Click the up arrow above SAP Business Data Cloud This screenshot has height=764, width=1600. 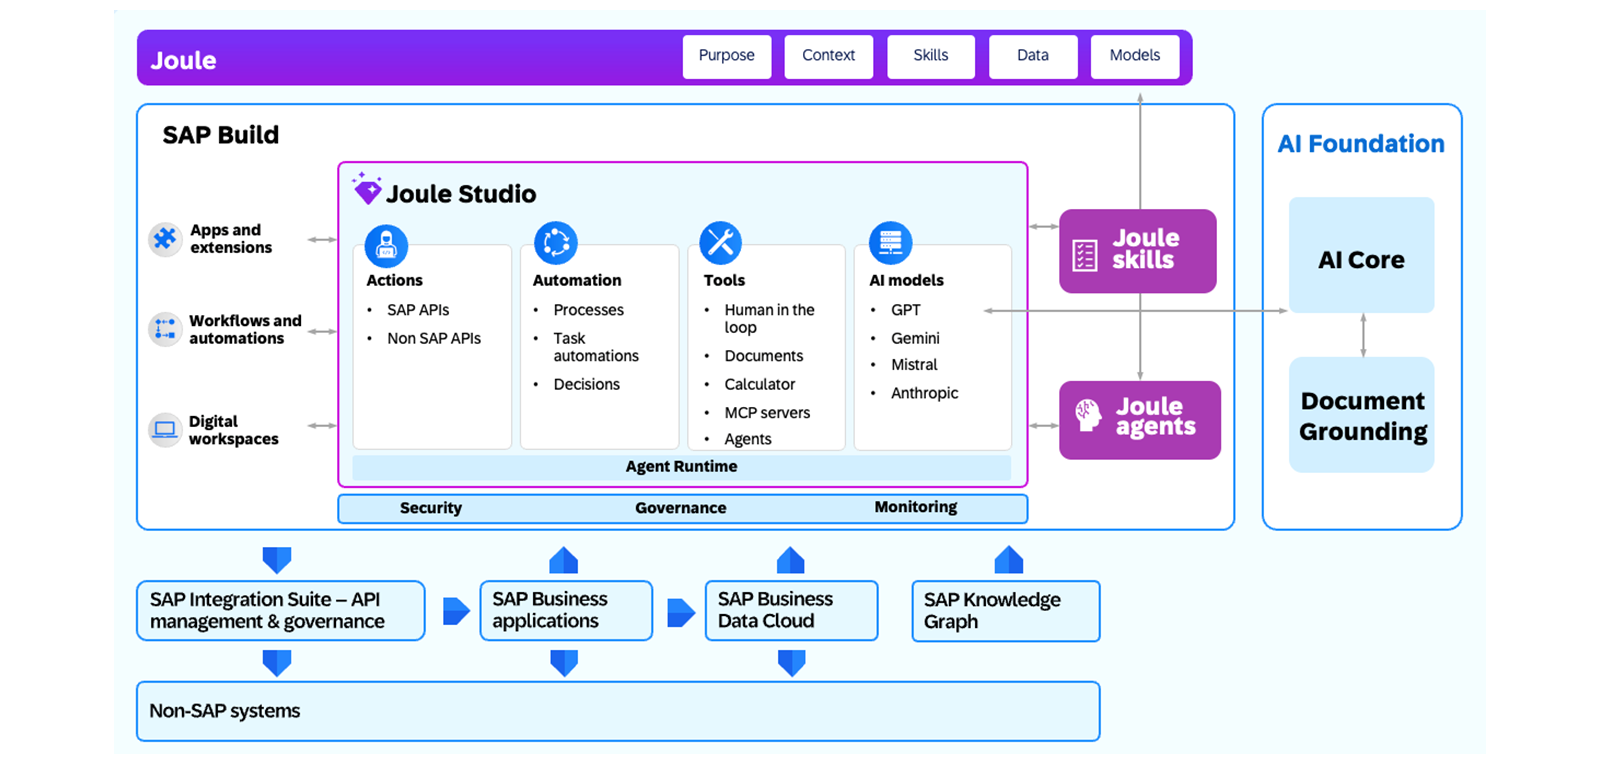tap(791, 560)
